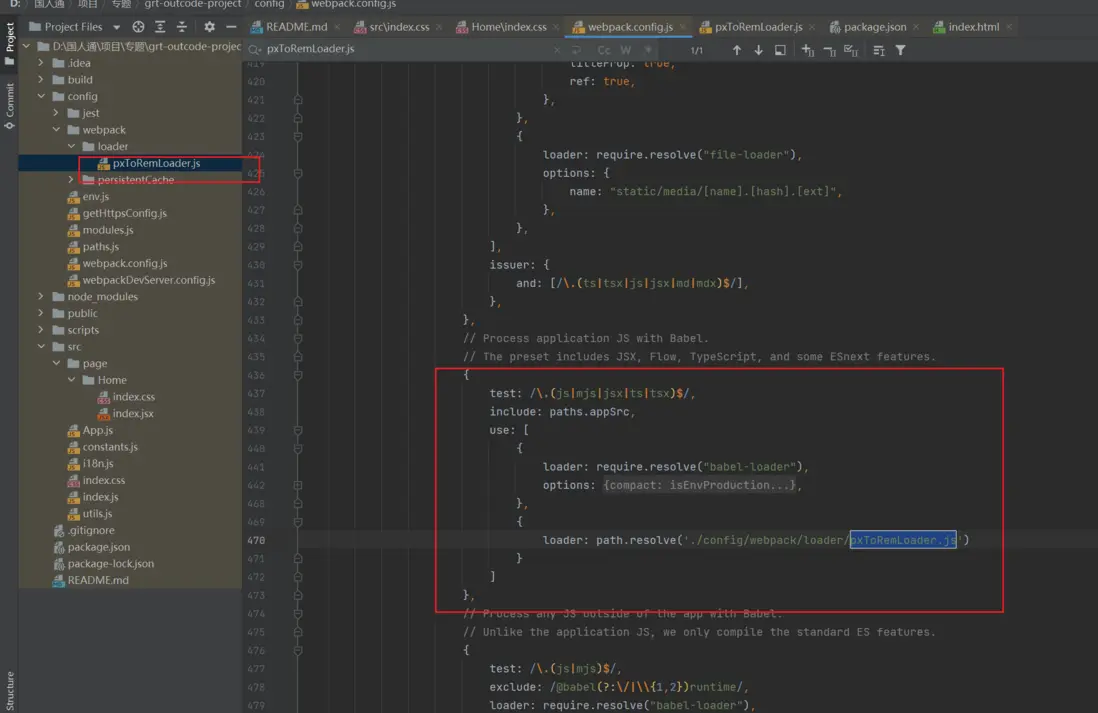
Task: Switch to the pxToRemLoader.js editor tab
Action: pos(758,27)
